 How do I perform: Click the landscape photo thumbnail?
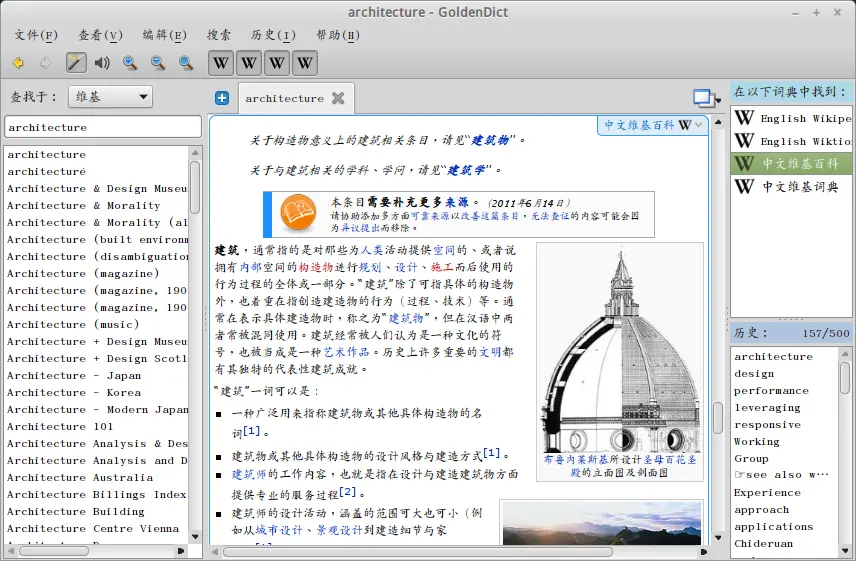click(602, 524)
